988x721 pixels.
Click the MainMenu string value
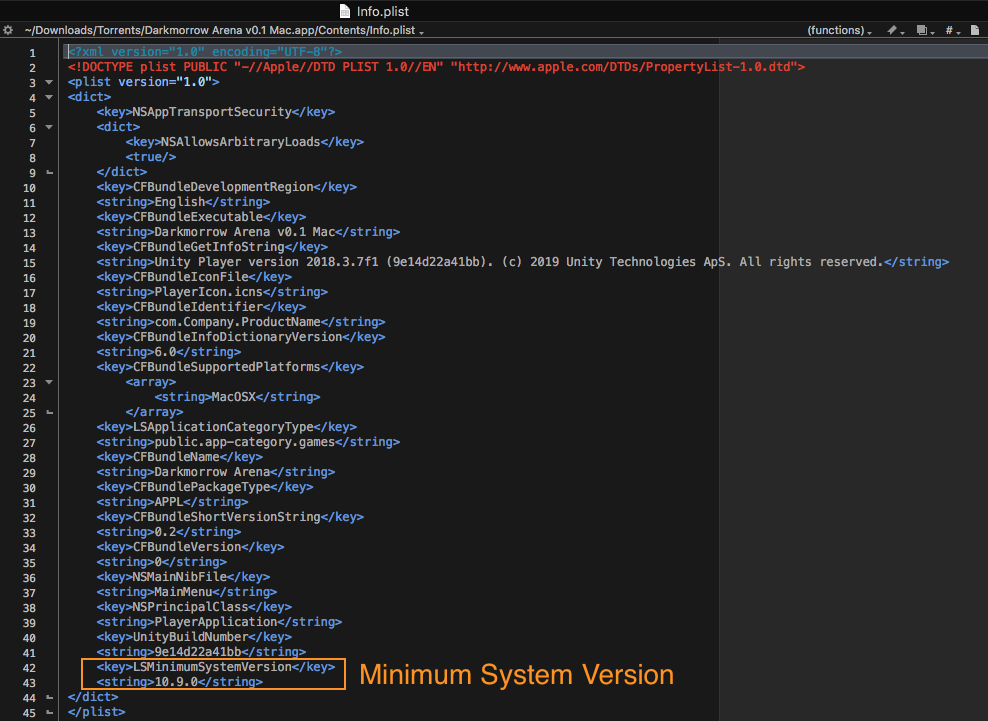(x=187, y=592)
